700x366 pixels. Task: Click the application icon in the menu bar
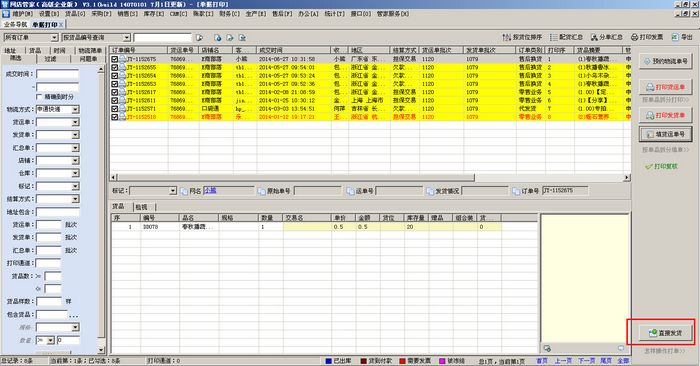pos(5,14)
